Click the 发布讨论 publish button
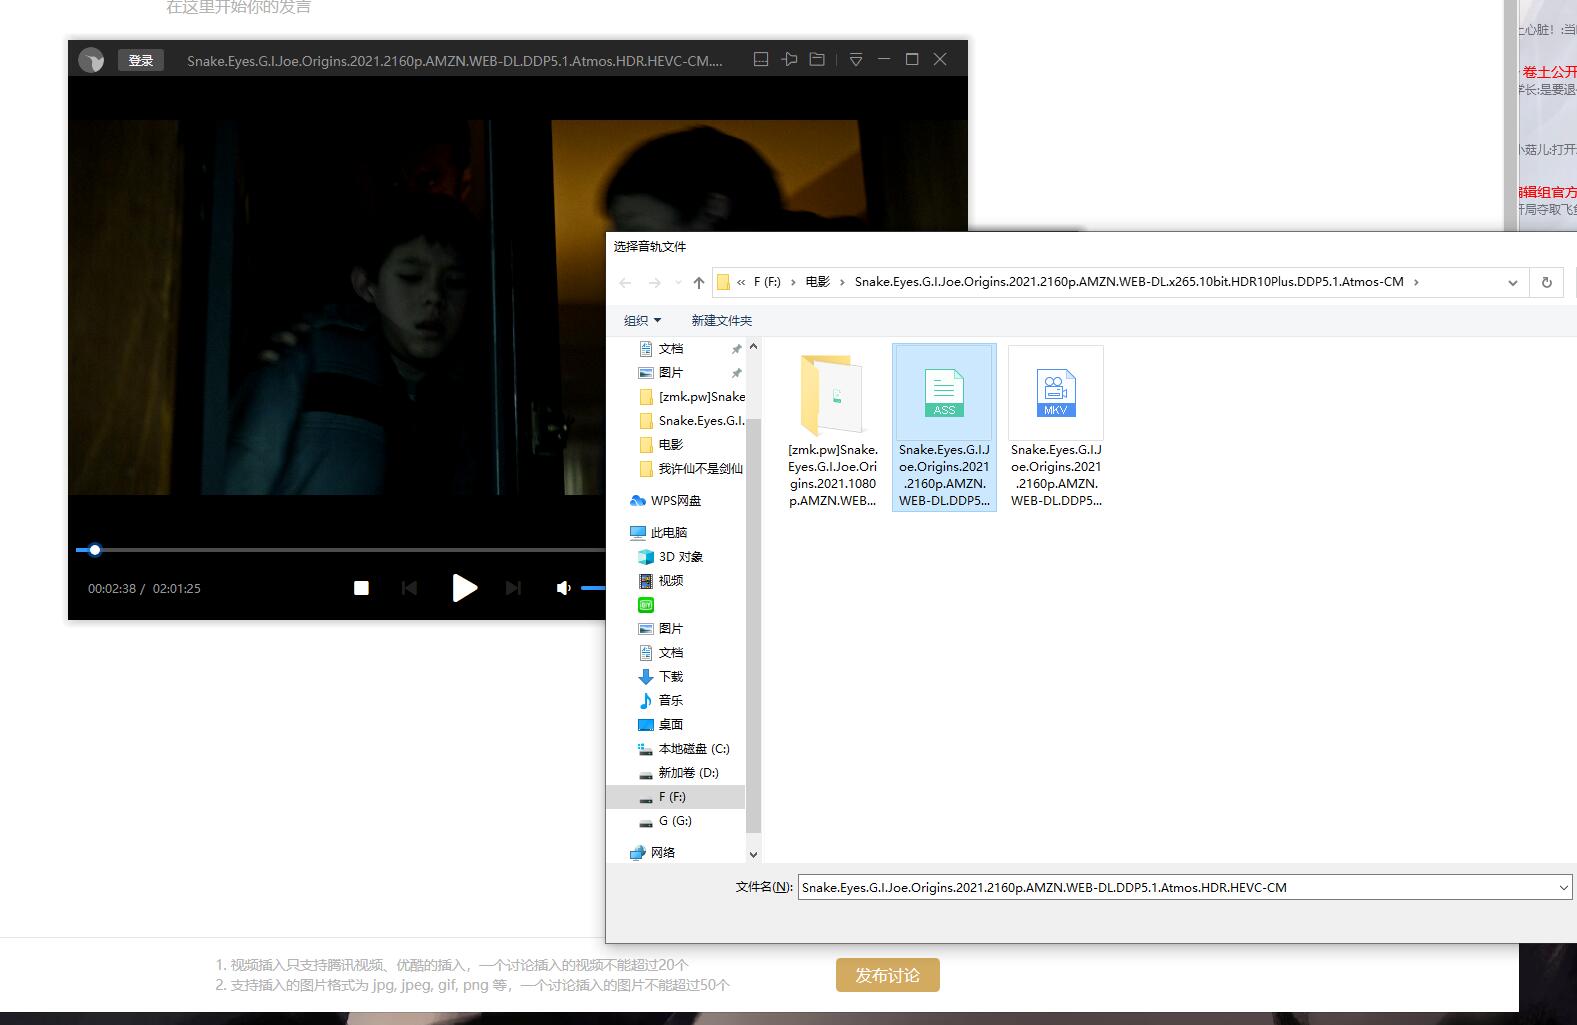The width and height of the screenshot is (1577, 1025). pos(887,975)
